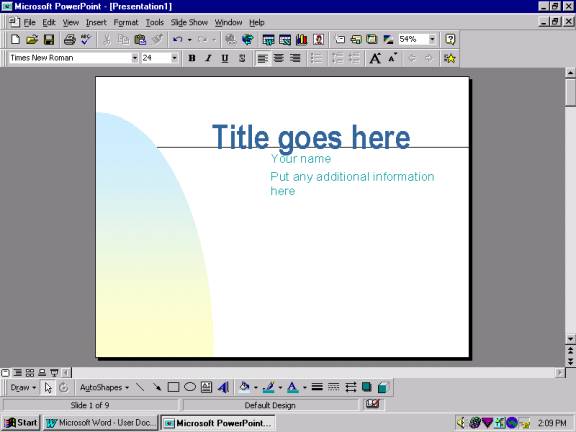The image size is (576, 432).
Task: Save the presentation with the floppy disk icon
Action: pyautogui.click(x=49, y=39)
